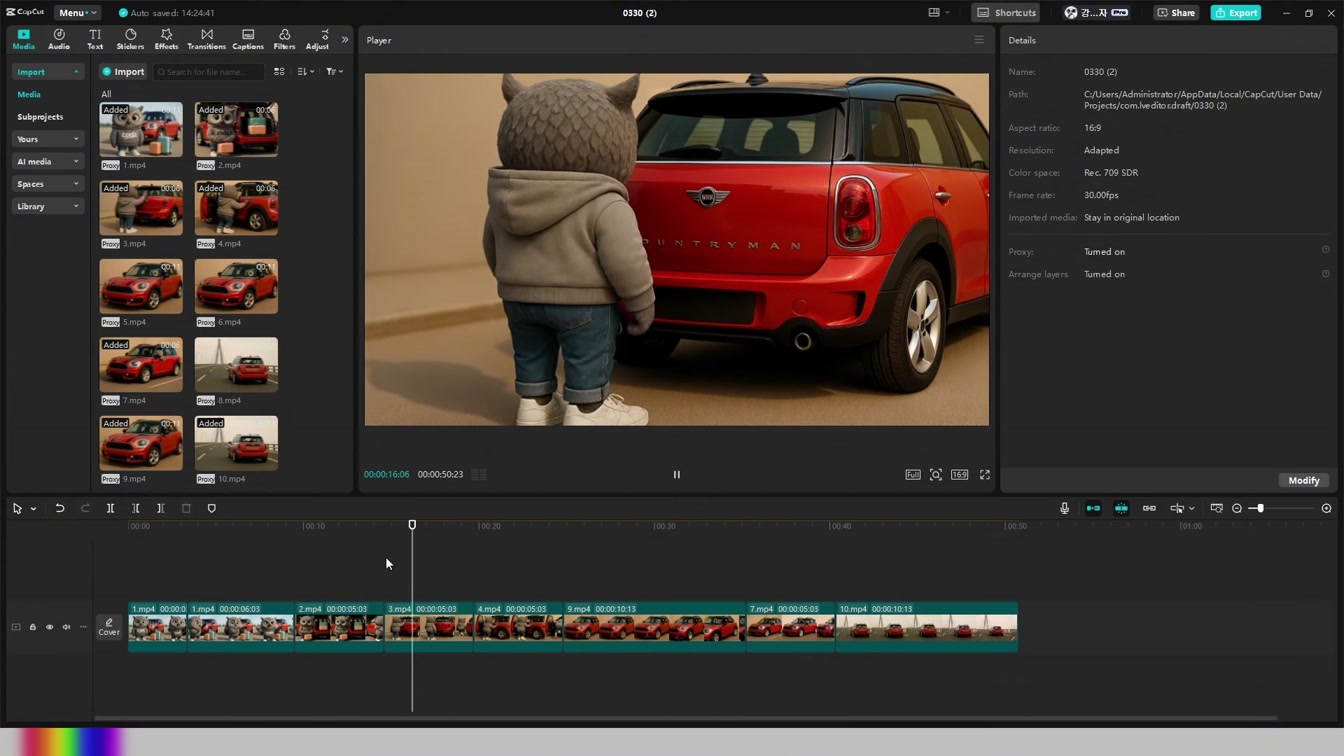Zoom in timeline with plus icon
Viewport: 1344px width, 756px height.
click(1327, 509)
